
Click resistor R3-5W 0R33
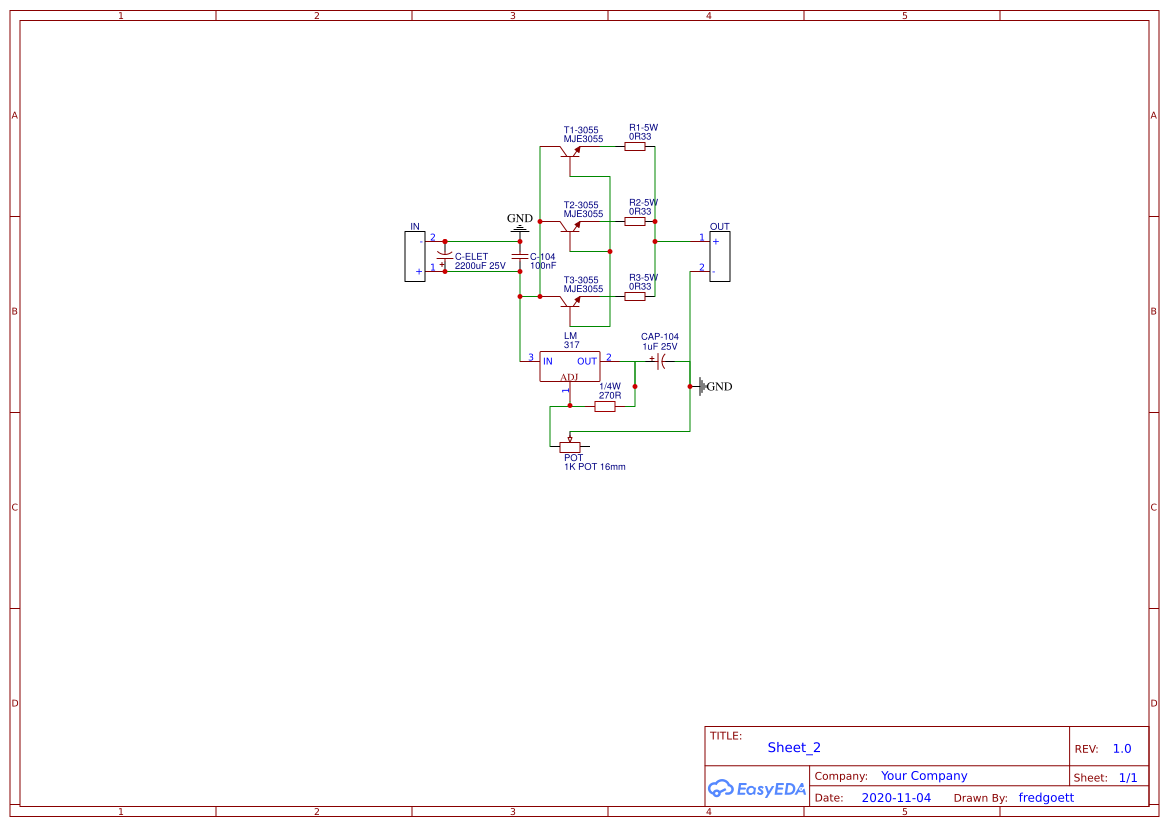point(636,296)
